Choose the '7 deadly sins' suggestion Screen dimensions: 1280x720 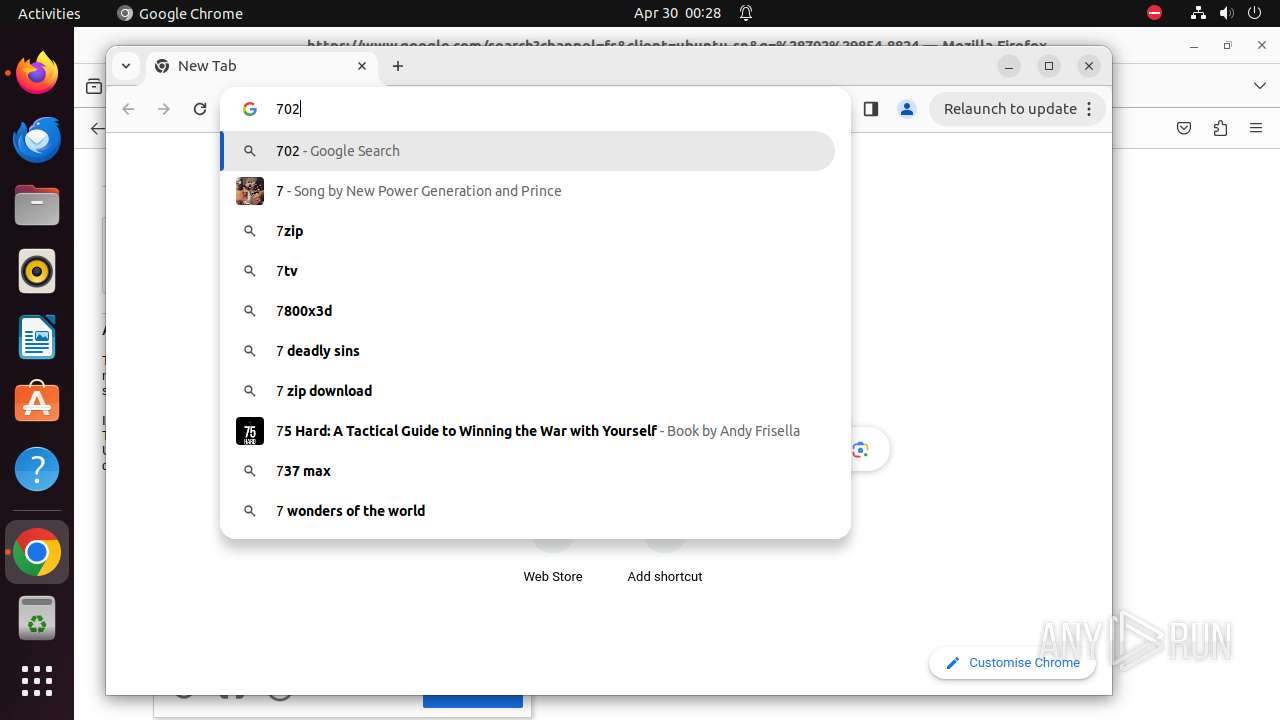point(528,351)
